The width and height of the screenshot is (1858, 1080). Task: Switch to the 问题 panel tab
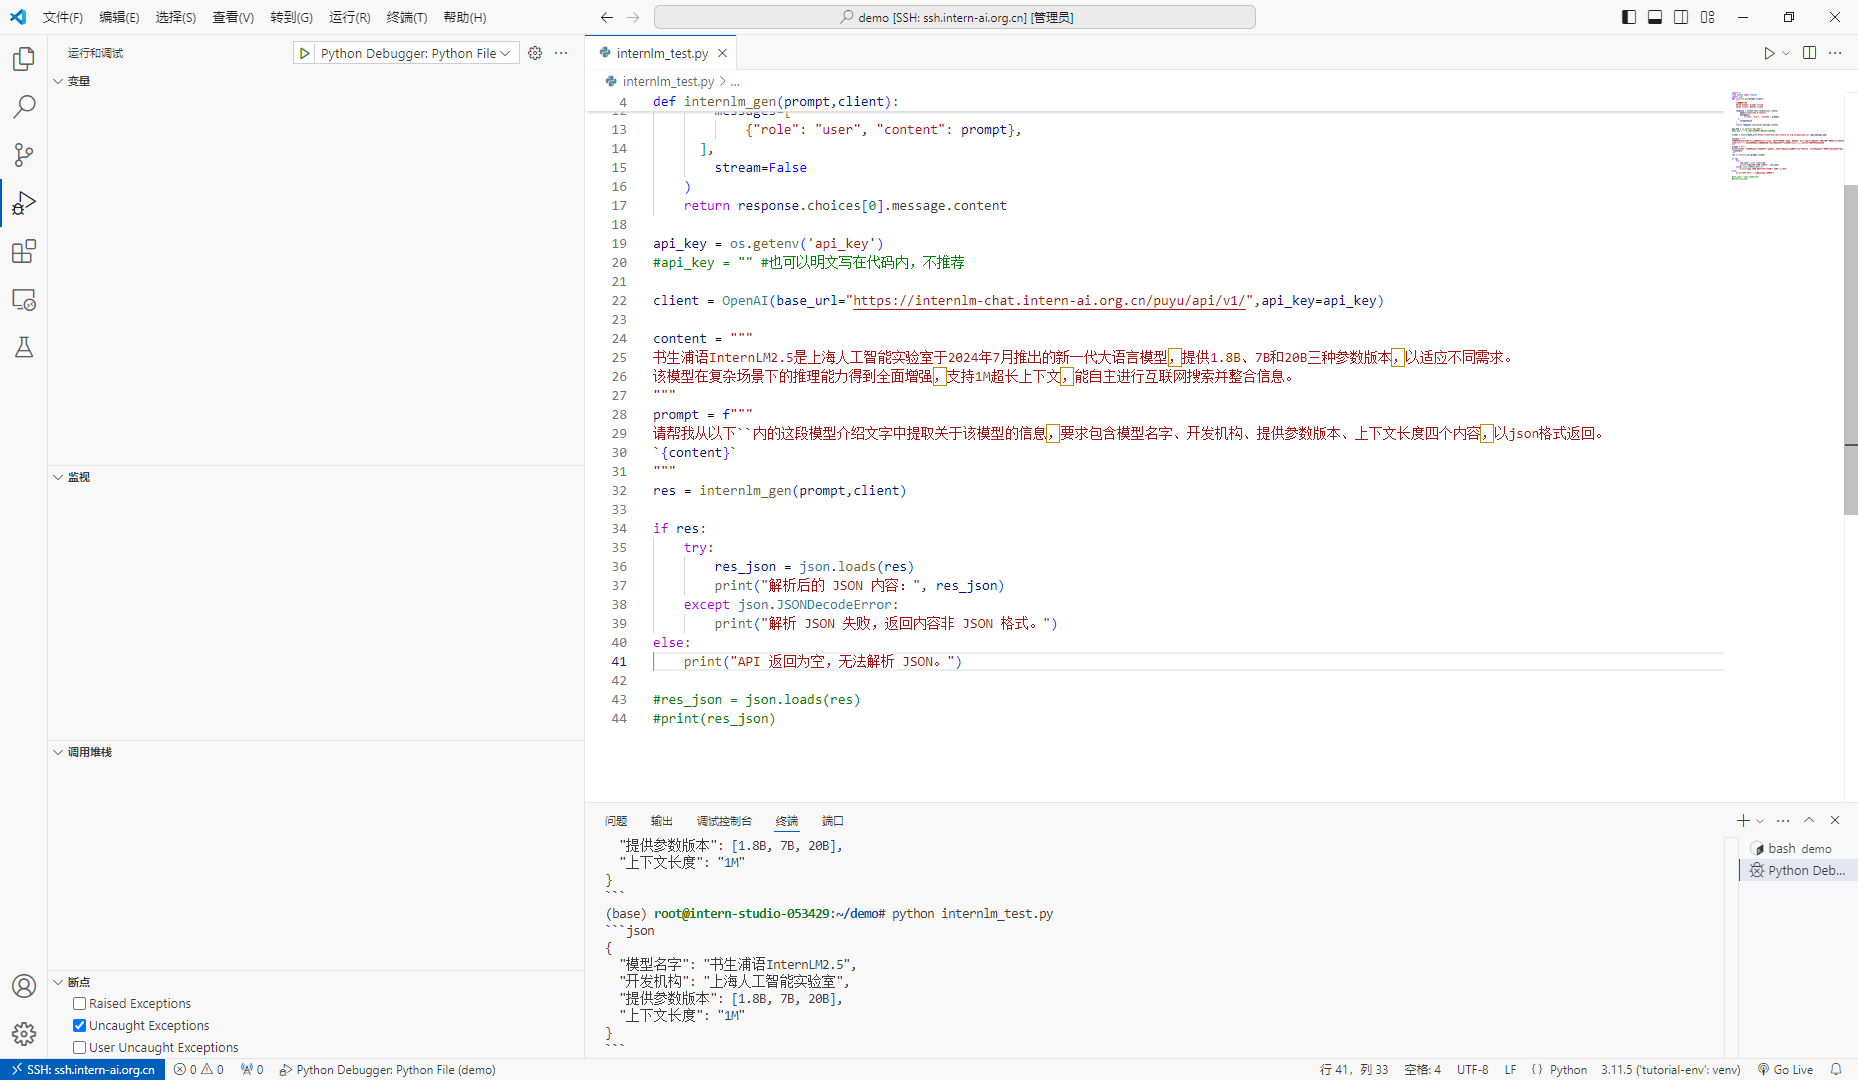click(x=616, y=821)
